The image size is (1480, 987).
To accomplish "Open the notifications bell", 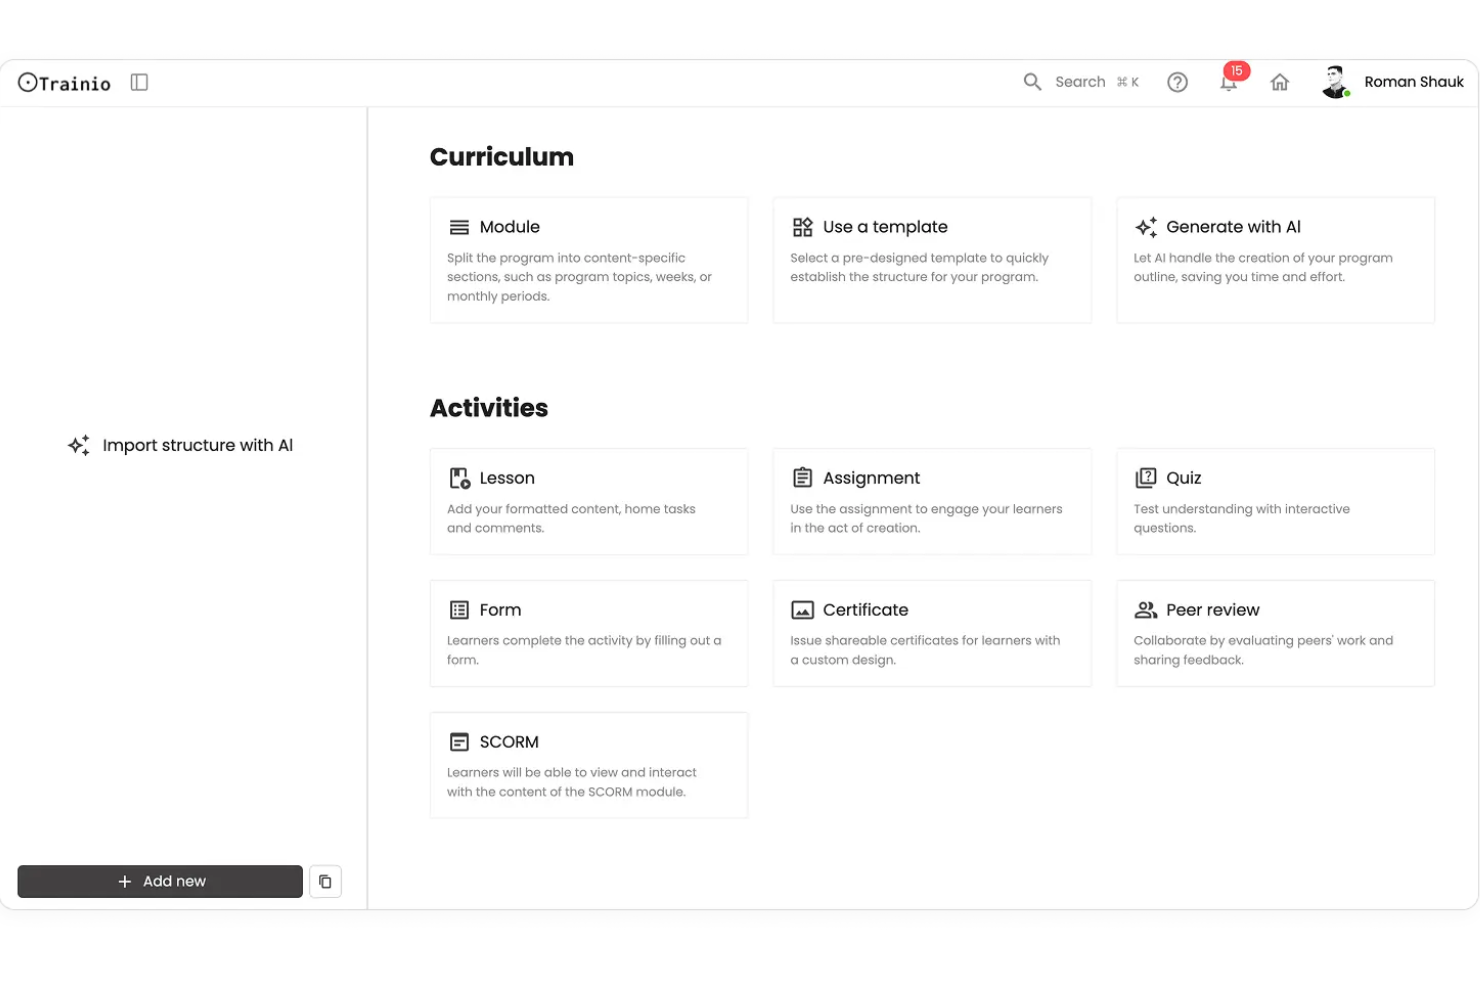I will 1228,84.
